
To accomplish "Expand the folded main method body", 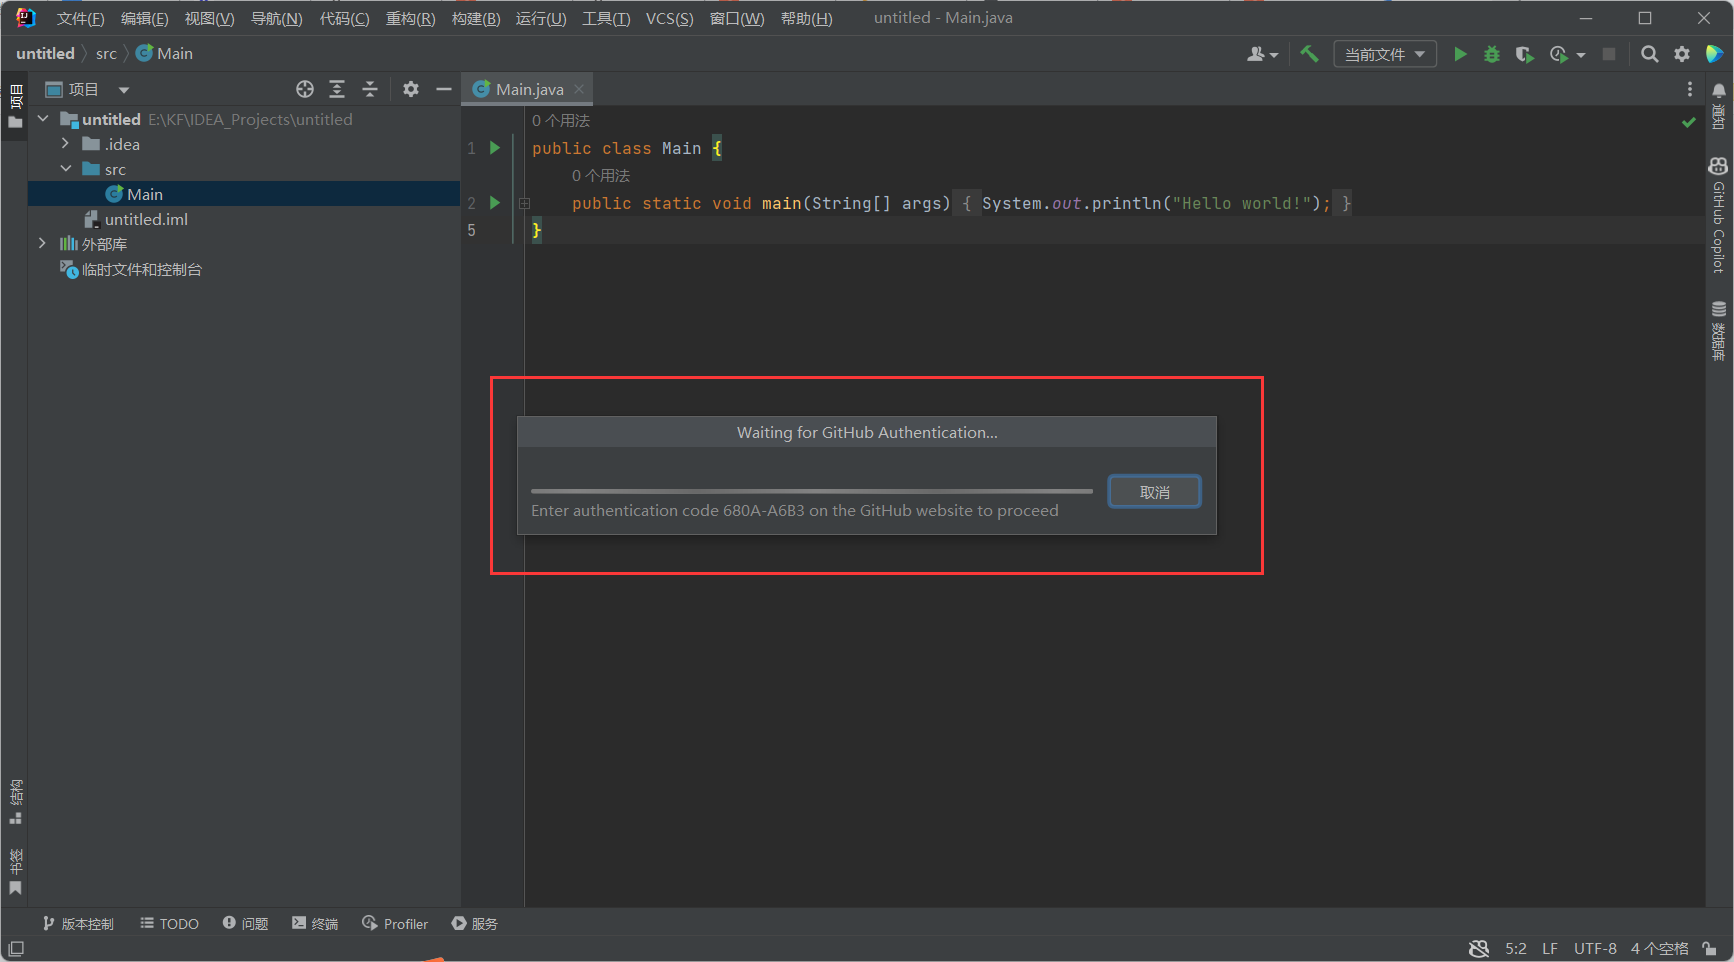I will pos(524,203).
